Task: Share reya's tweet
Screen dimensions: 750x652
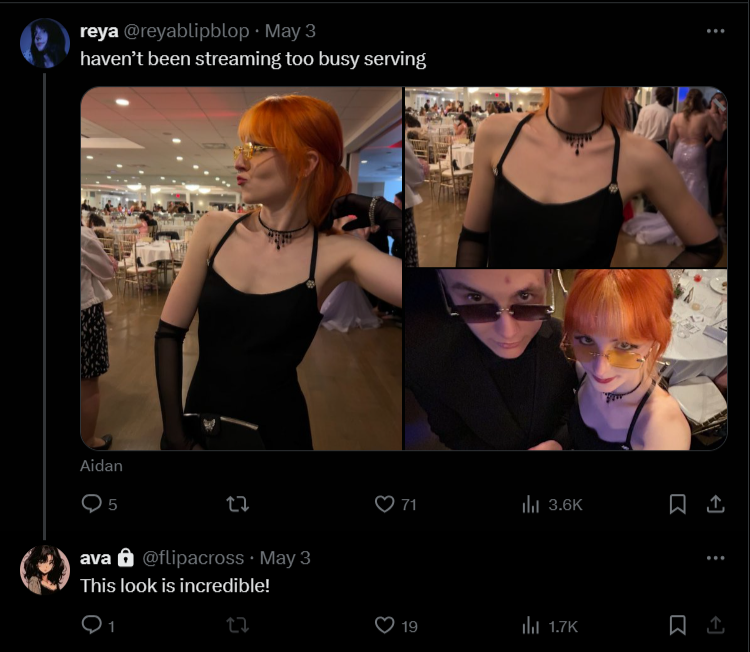Action: (x=715, y=504)
